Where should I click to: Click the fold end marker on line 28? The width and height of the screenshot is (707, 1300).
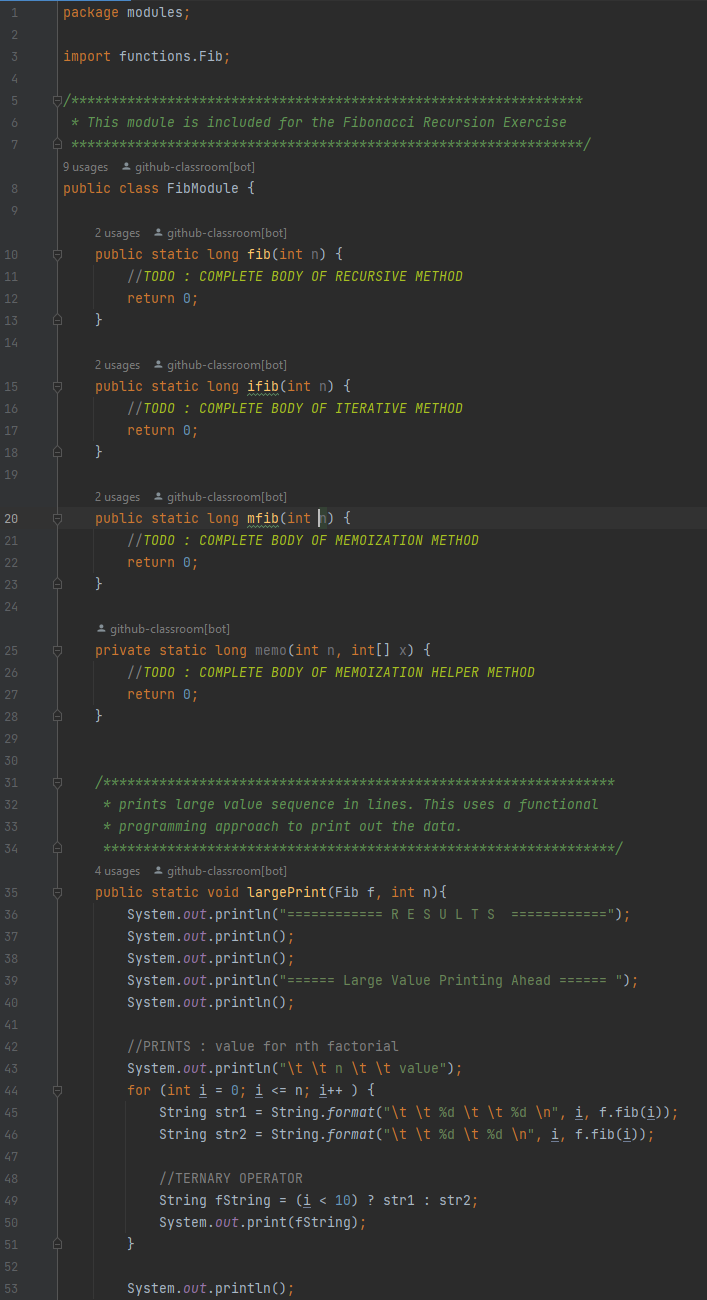(x=57, y=716)
